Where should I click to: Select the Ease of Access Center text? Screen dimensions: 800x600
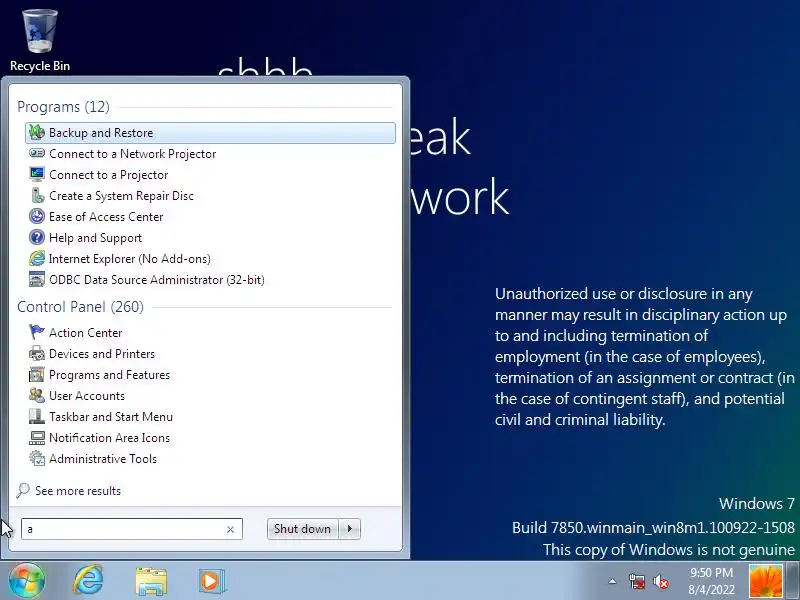coord(106,217)
